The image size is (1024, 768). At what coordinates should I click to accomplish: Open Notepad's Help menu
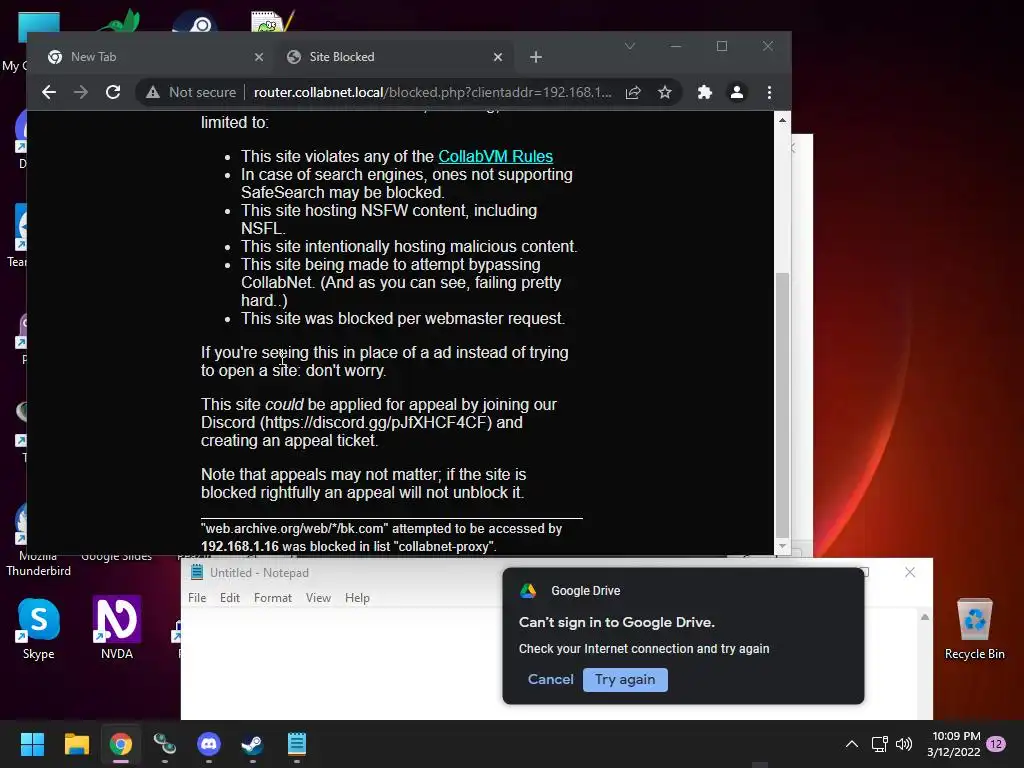click(357, 598)
